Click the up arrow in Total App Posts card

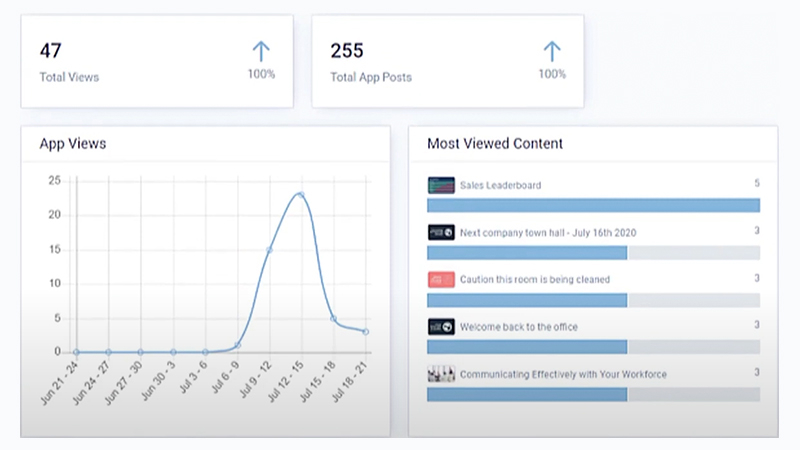point(552,51)
